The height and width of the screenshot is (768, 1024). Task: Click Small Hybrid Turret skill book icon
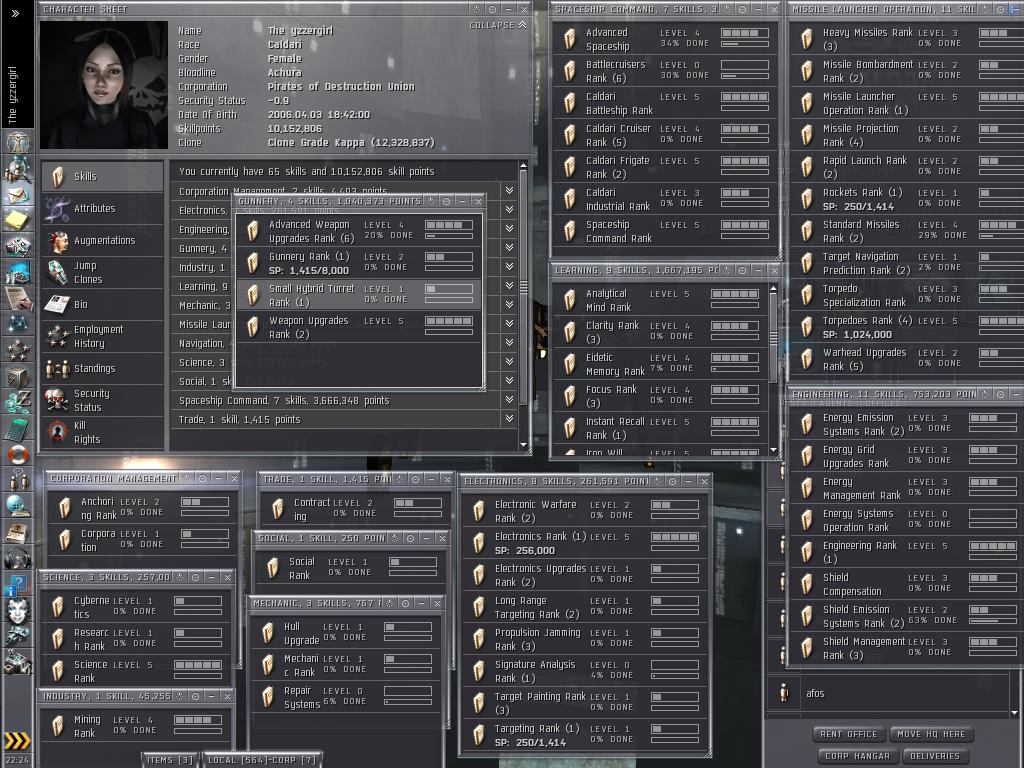pos(252,295)
